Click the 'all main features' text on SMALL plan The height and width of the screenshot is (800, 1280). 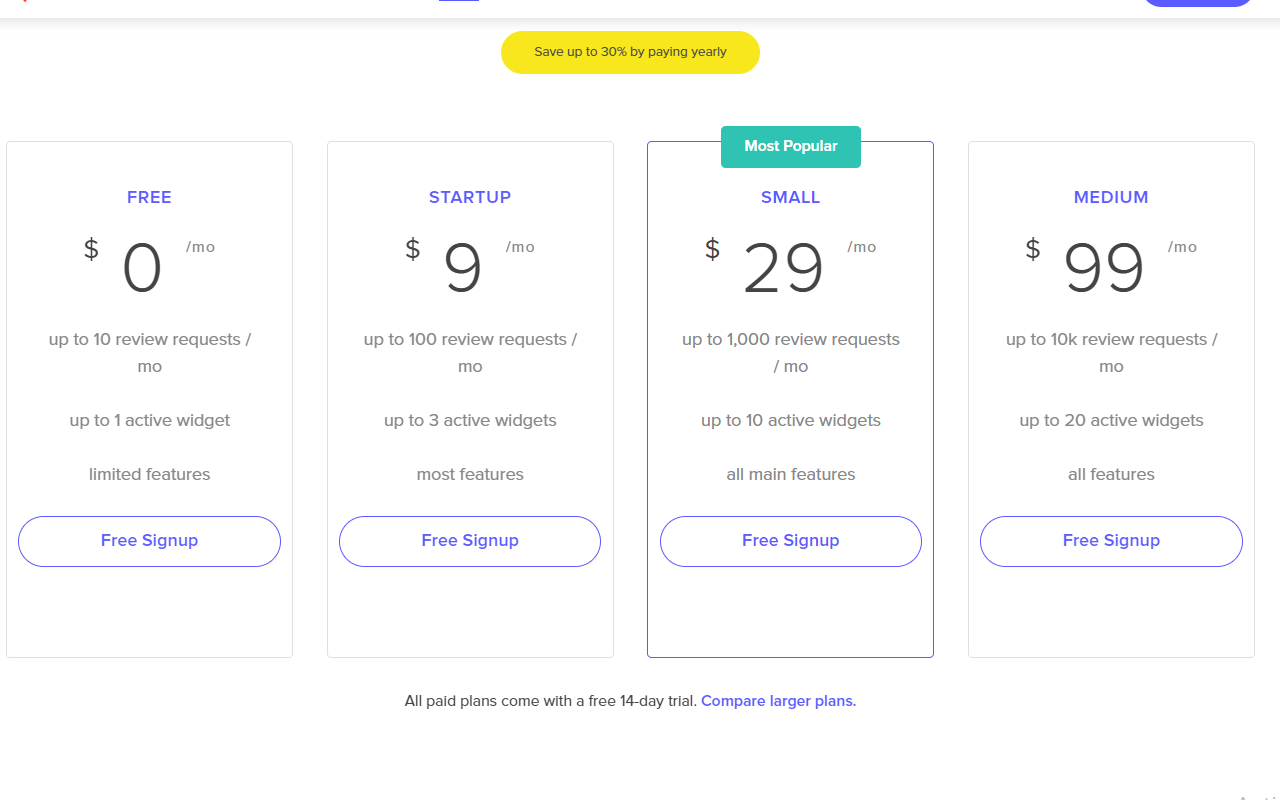click(790, 474)
